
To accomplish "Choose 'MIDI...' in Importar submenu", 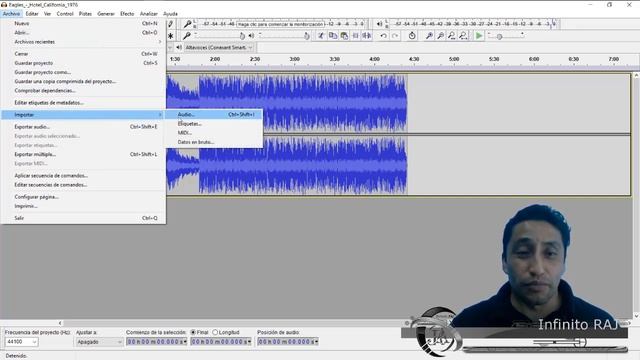I will point(214,133).
